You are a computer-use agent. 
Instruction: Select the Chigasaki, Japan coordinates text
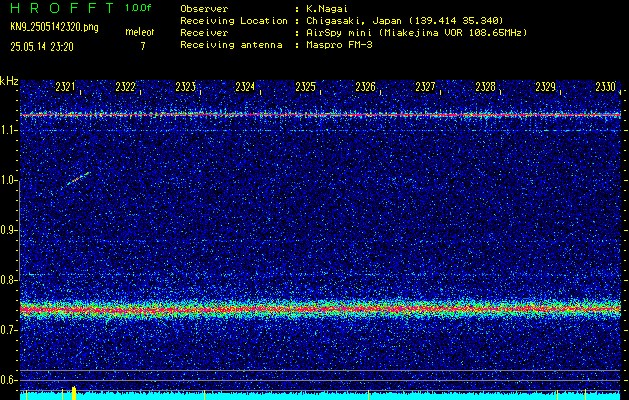405,20
